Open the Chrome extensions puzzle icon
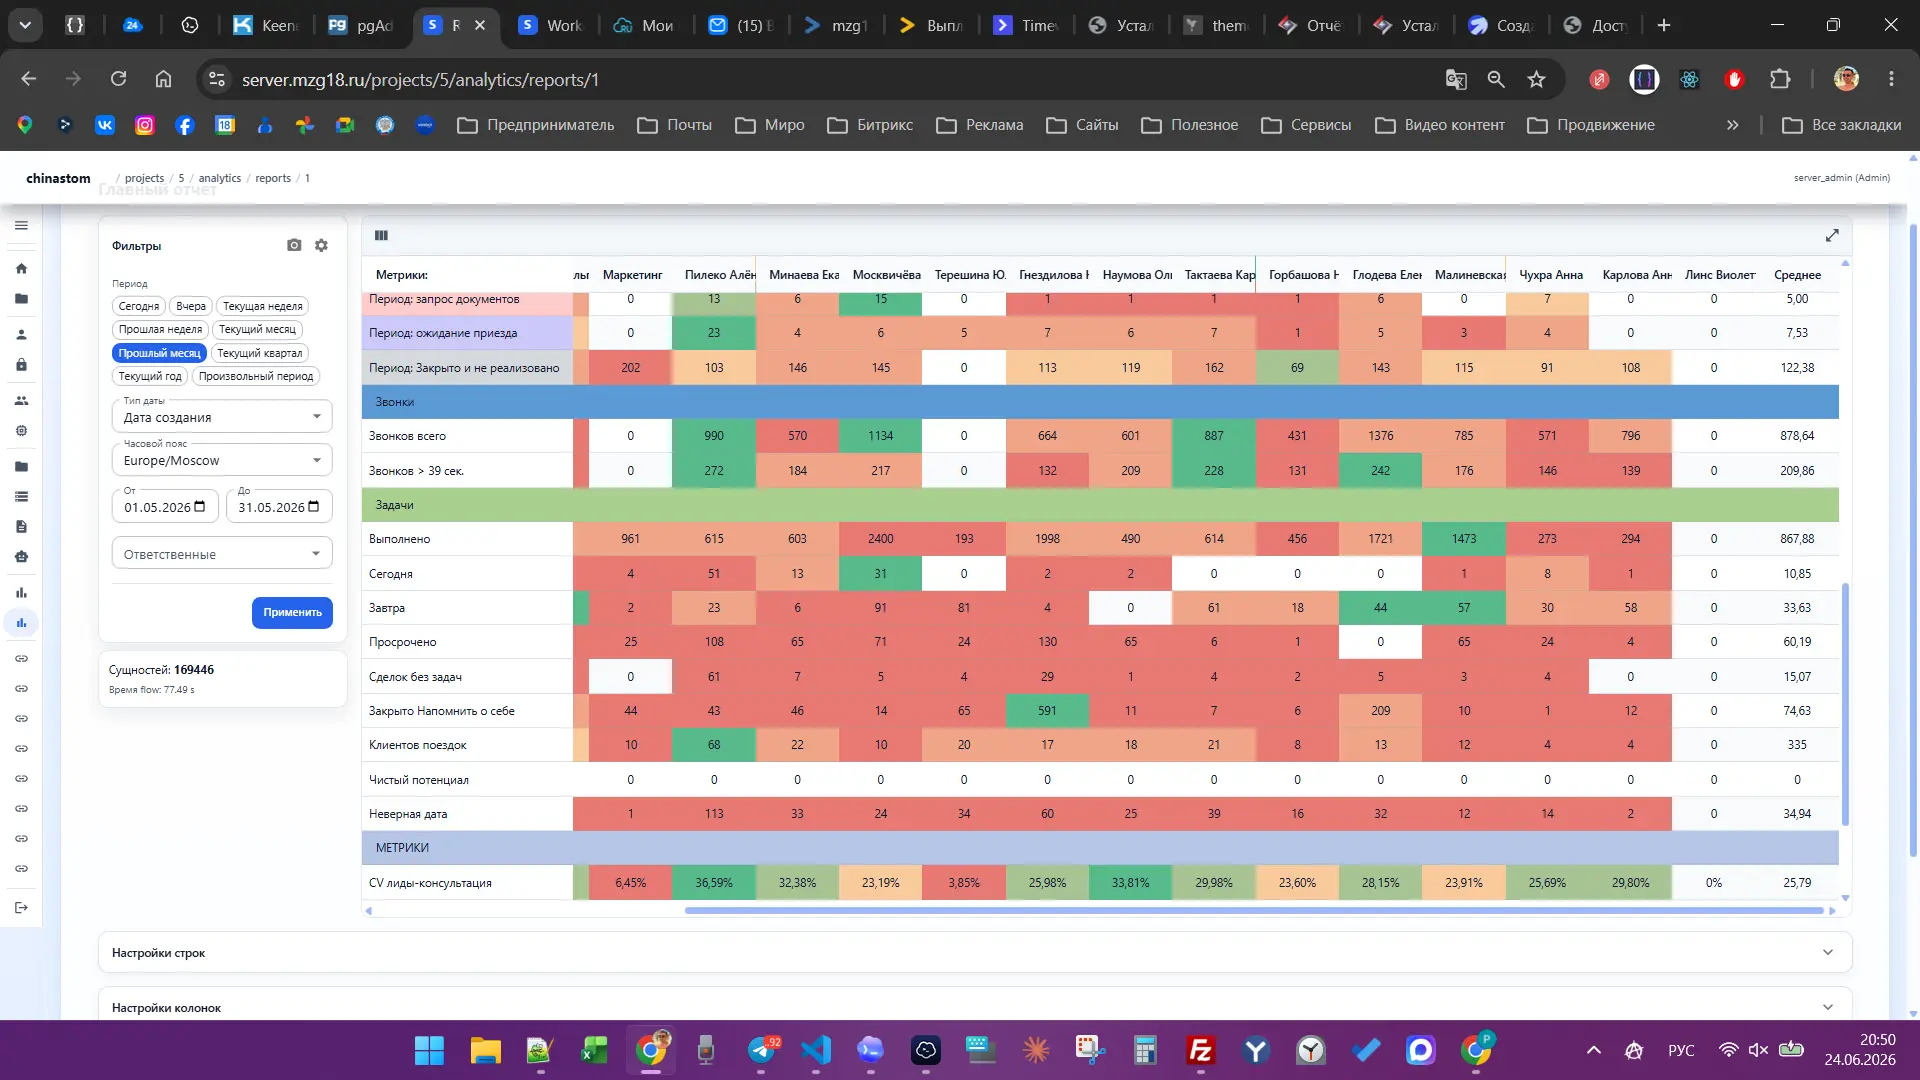Screen dimensions: 1920x1080 click(x=1780, y=79)
